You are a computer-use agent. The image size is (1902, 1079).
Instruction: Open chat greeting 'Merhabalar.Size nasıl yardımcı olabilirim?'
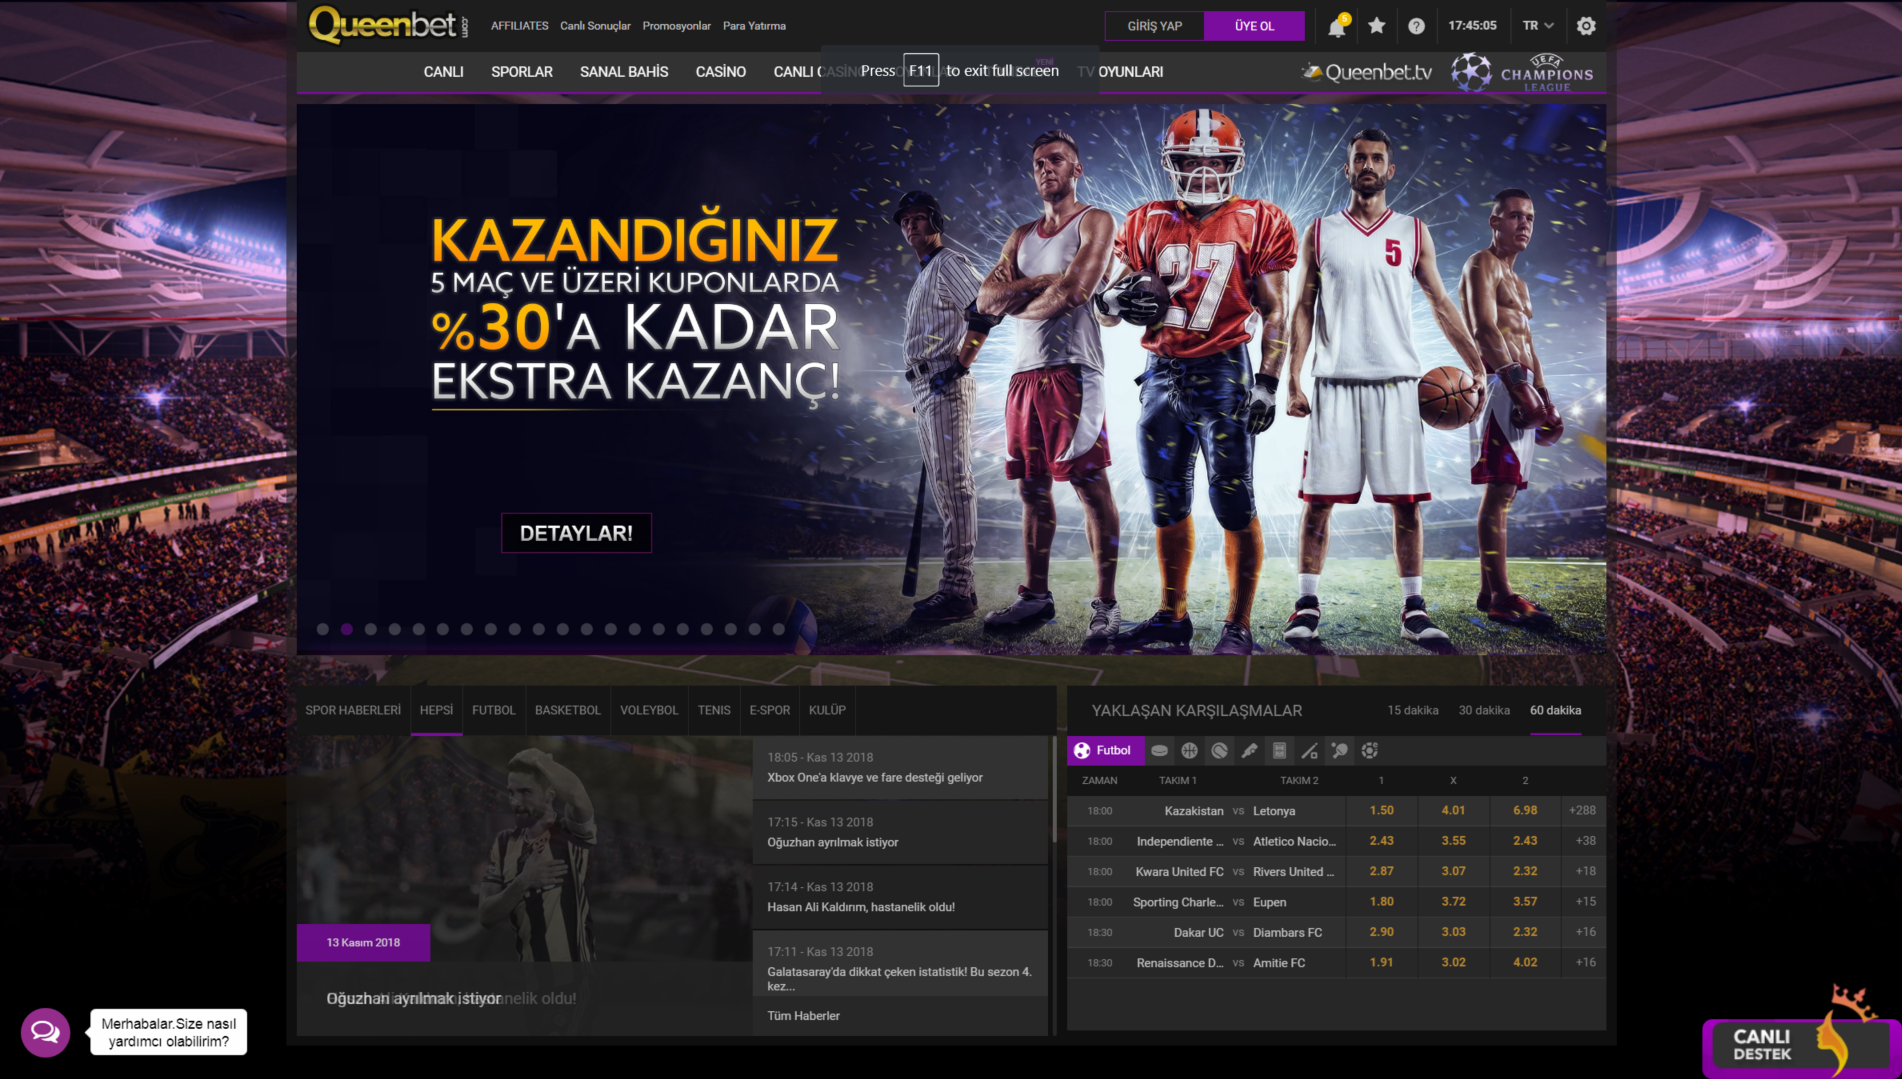coord(169,1032)
